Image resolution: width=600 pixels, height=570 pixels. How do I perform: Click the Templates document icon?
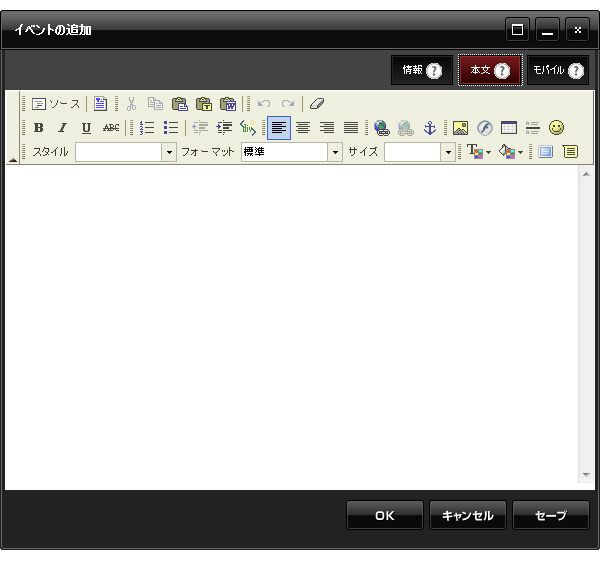[100, 104]
